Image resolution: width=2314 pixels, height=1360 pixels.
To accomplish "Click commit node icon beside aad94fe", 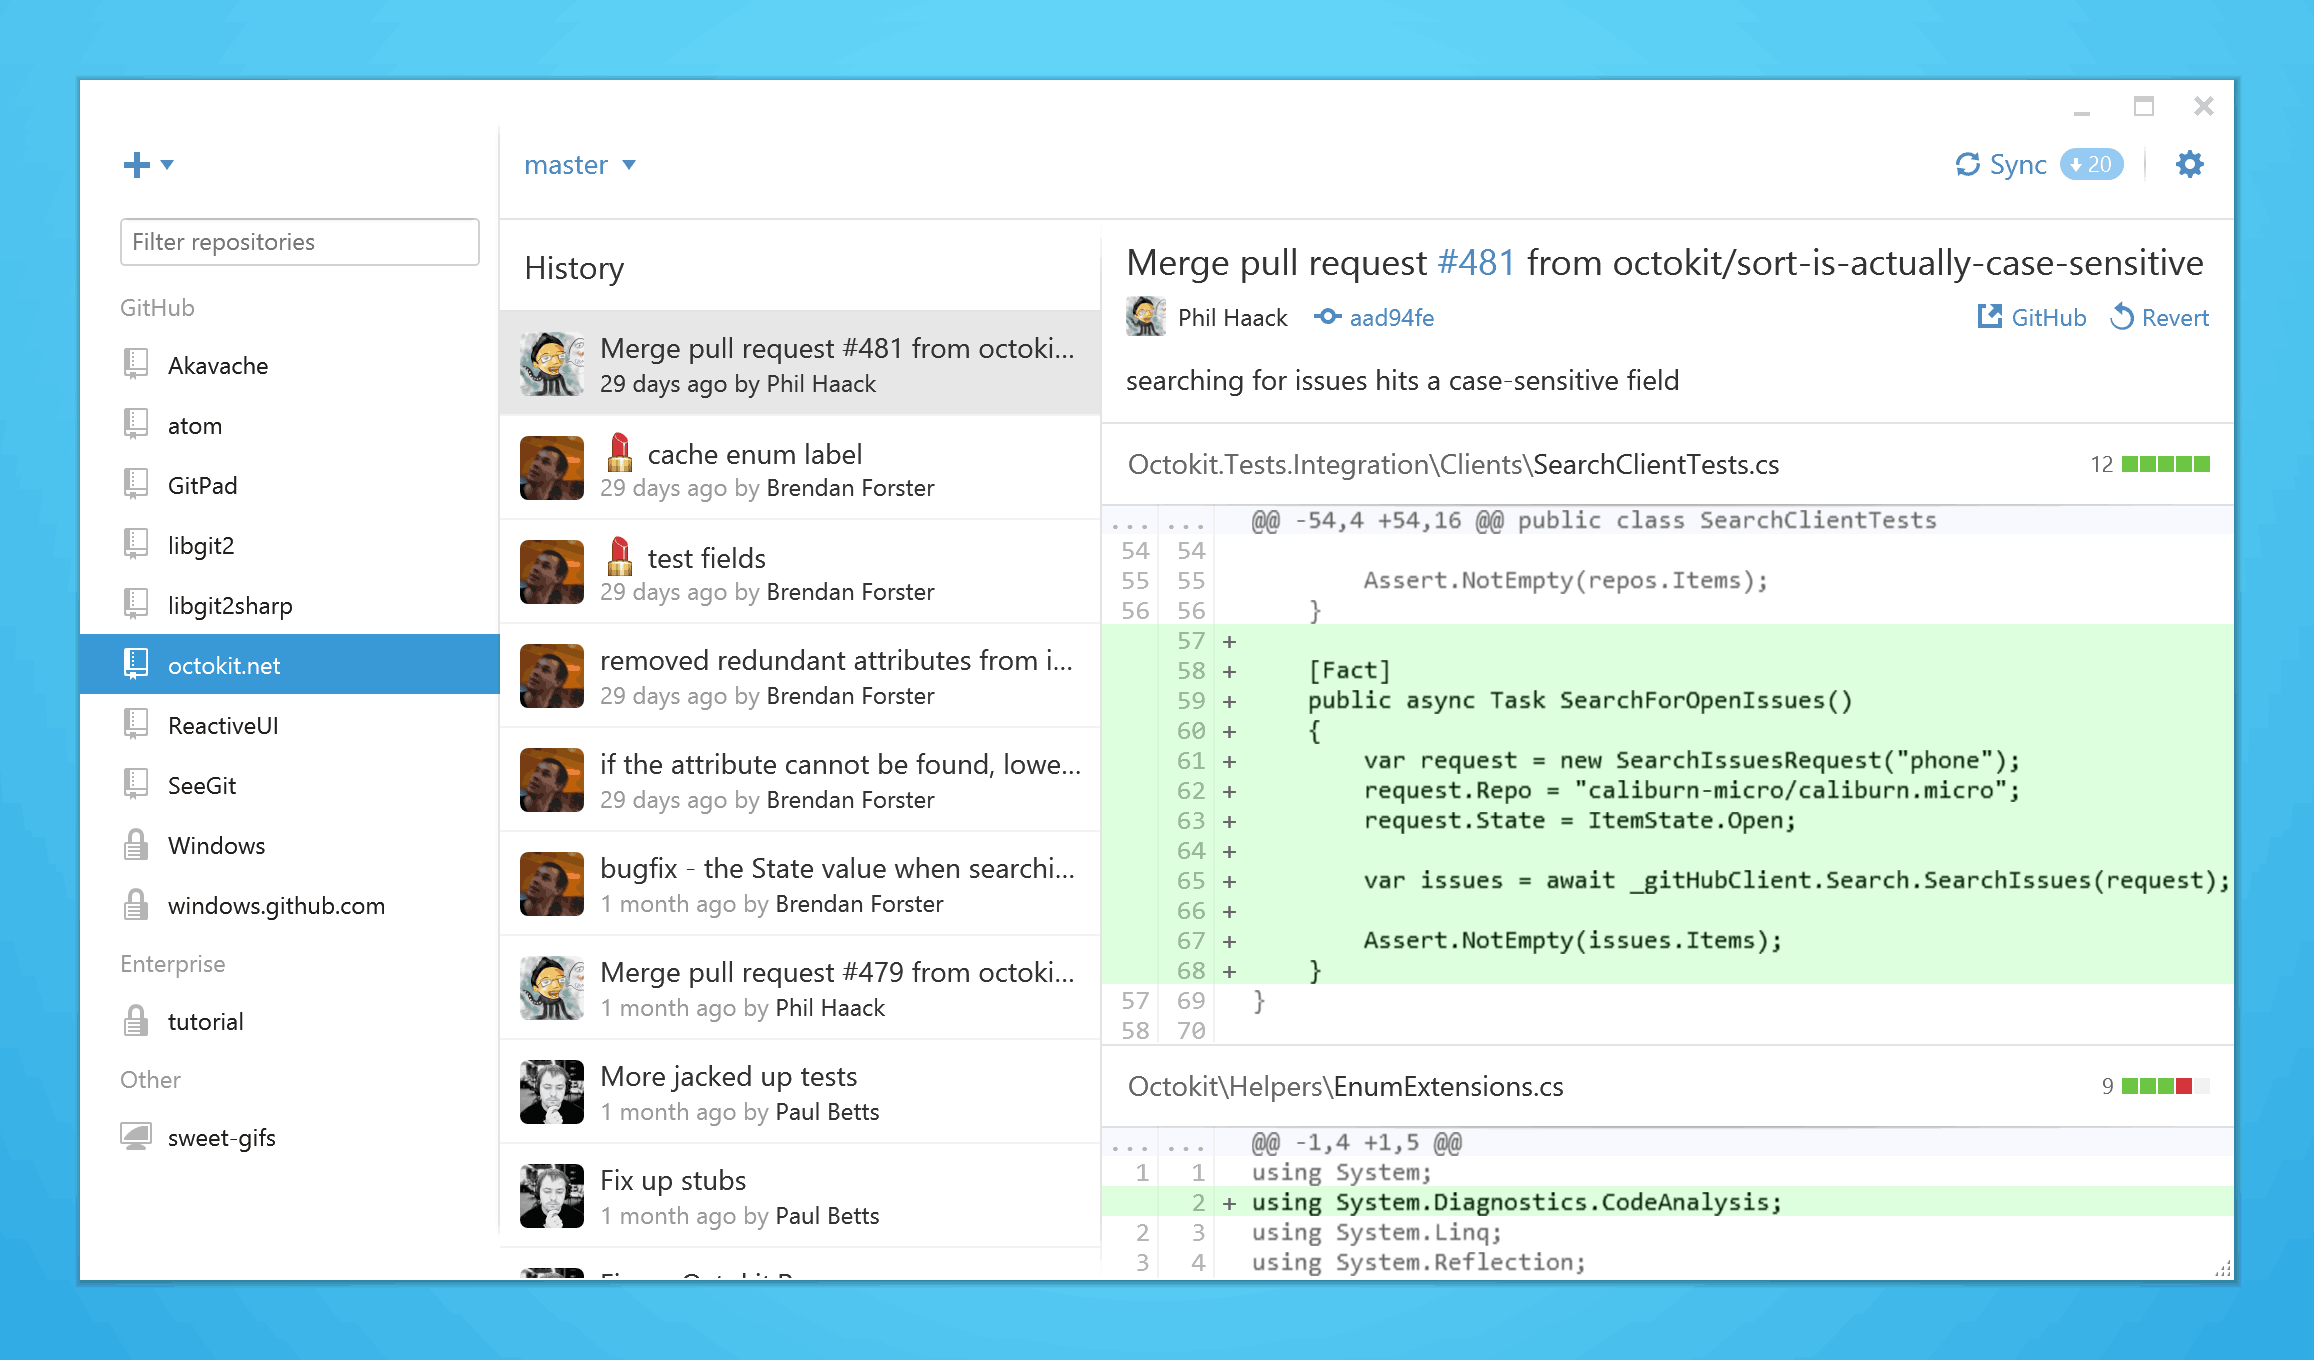I will (x=1327, y=317).
